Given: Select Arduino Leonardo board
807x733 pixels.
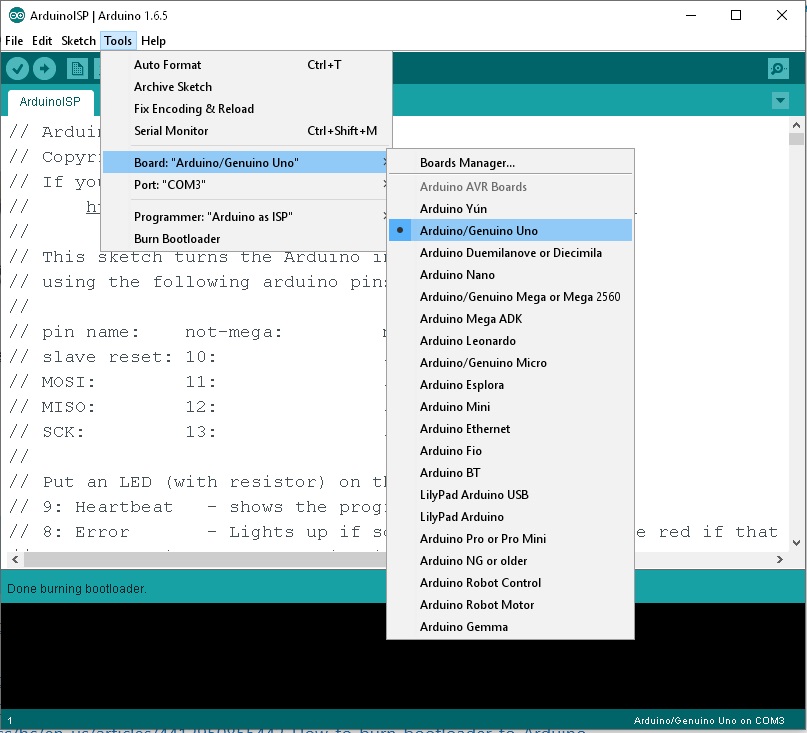Looking at the screenshot, I should 510,341.
